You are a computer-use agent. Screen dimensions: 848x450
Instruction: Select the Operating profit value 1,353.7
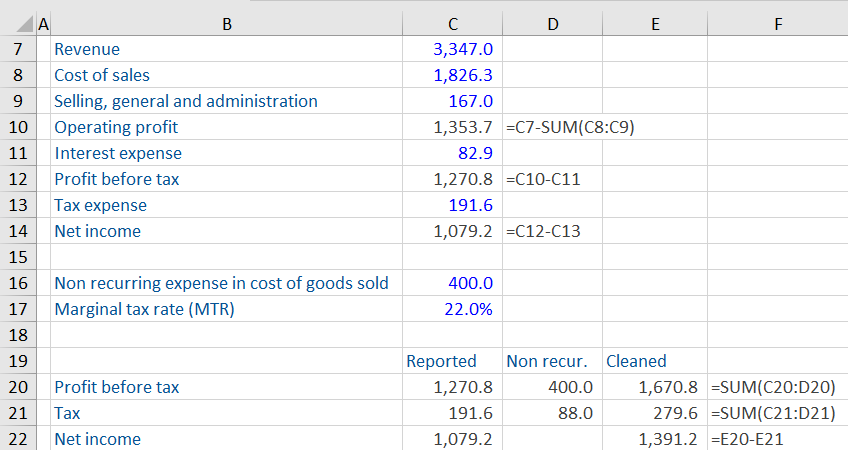452,127
